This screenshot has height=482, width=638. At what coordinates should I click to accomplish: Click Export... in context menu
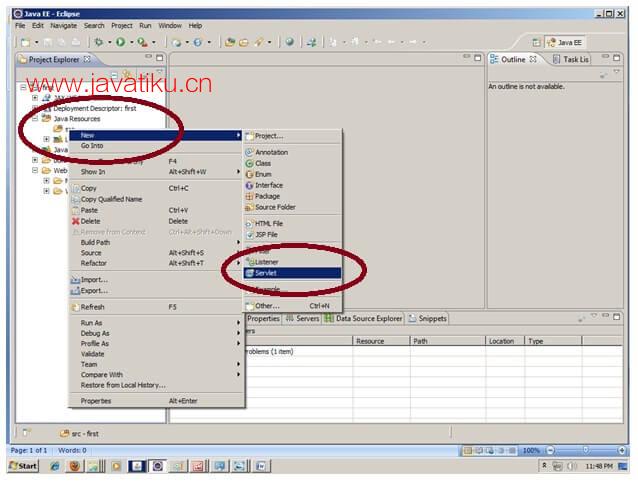[x=156, y=291]
